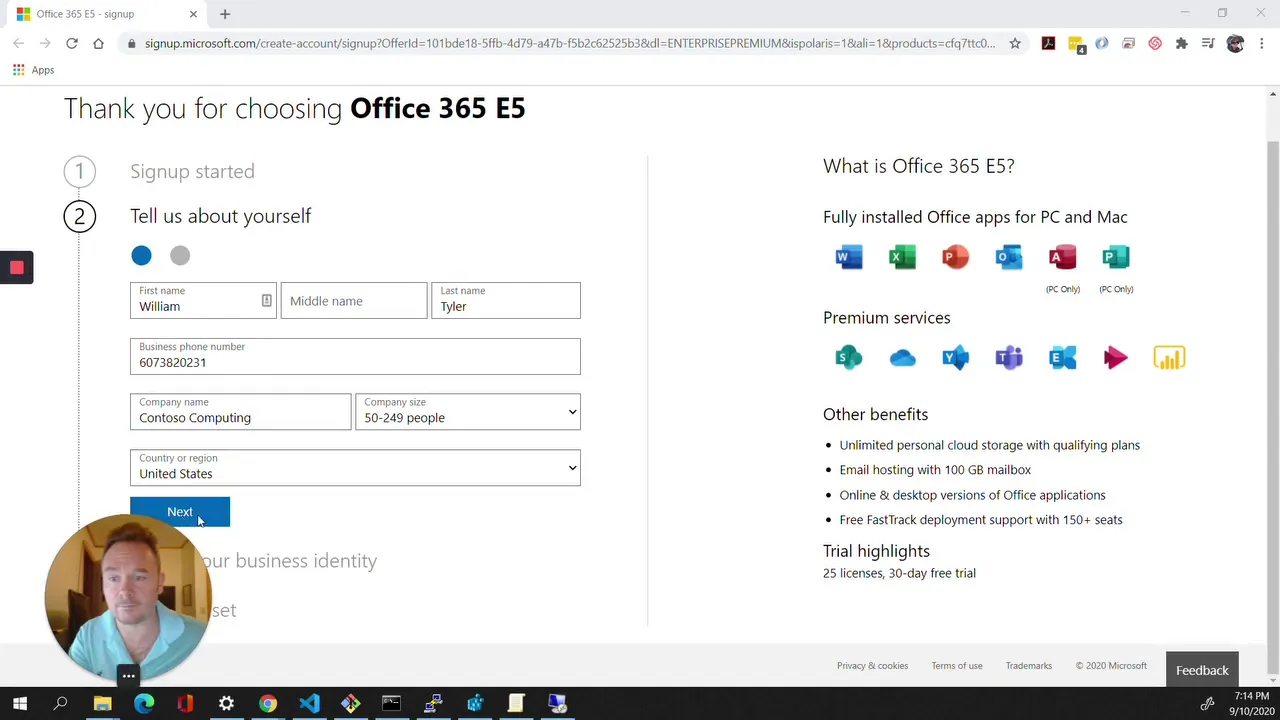Open Command Prompt from the taskbar
Viewport: 1280px width, 720px height.
coord(391,704)
